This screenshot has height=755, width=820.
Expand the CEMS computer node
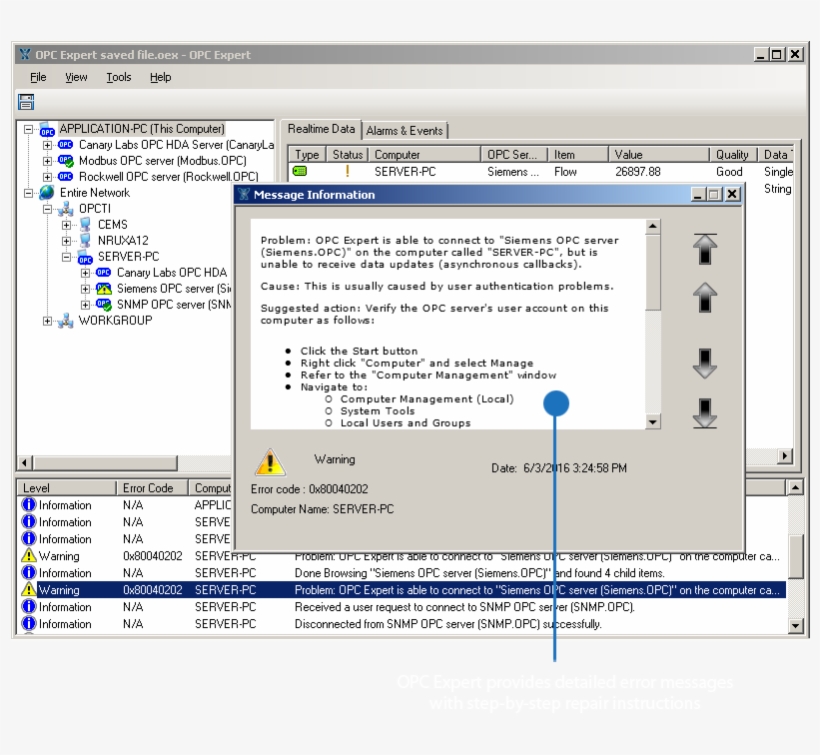tap(66, 225)
